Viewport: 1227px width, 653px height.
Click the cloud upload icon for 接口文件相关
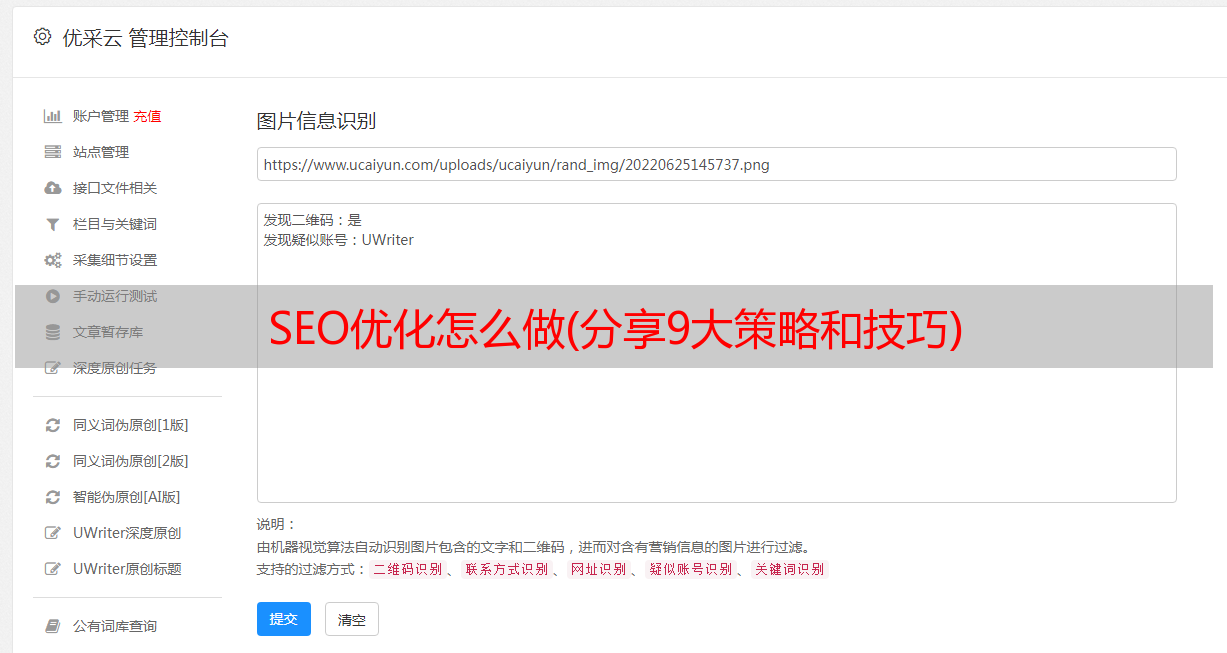tap(53, 188)
